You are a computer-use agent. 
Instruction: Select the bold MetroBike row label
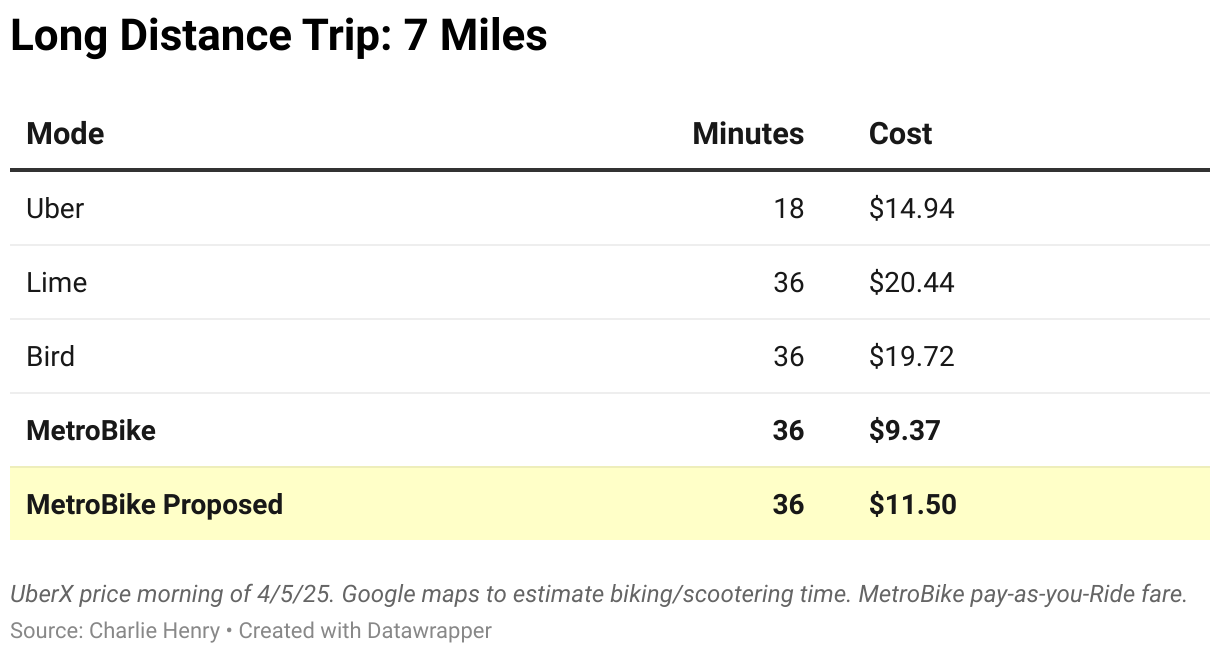click(91, 430)
